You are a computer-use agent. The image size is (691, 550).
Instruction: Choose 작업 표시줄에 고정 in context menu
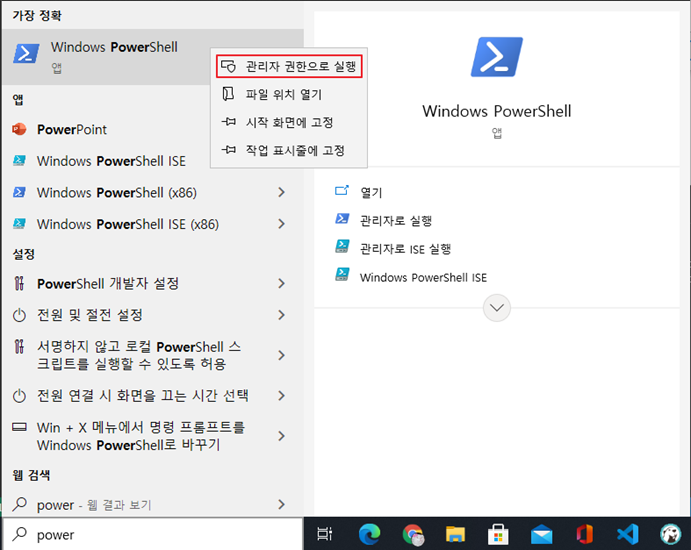pos(289,150)
